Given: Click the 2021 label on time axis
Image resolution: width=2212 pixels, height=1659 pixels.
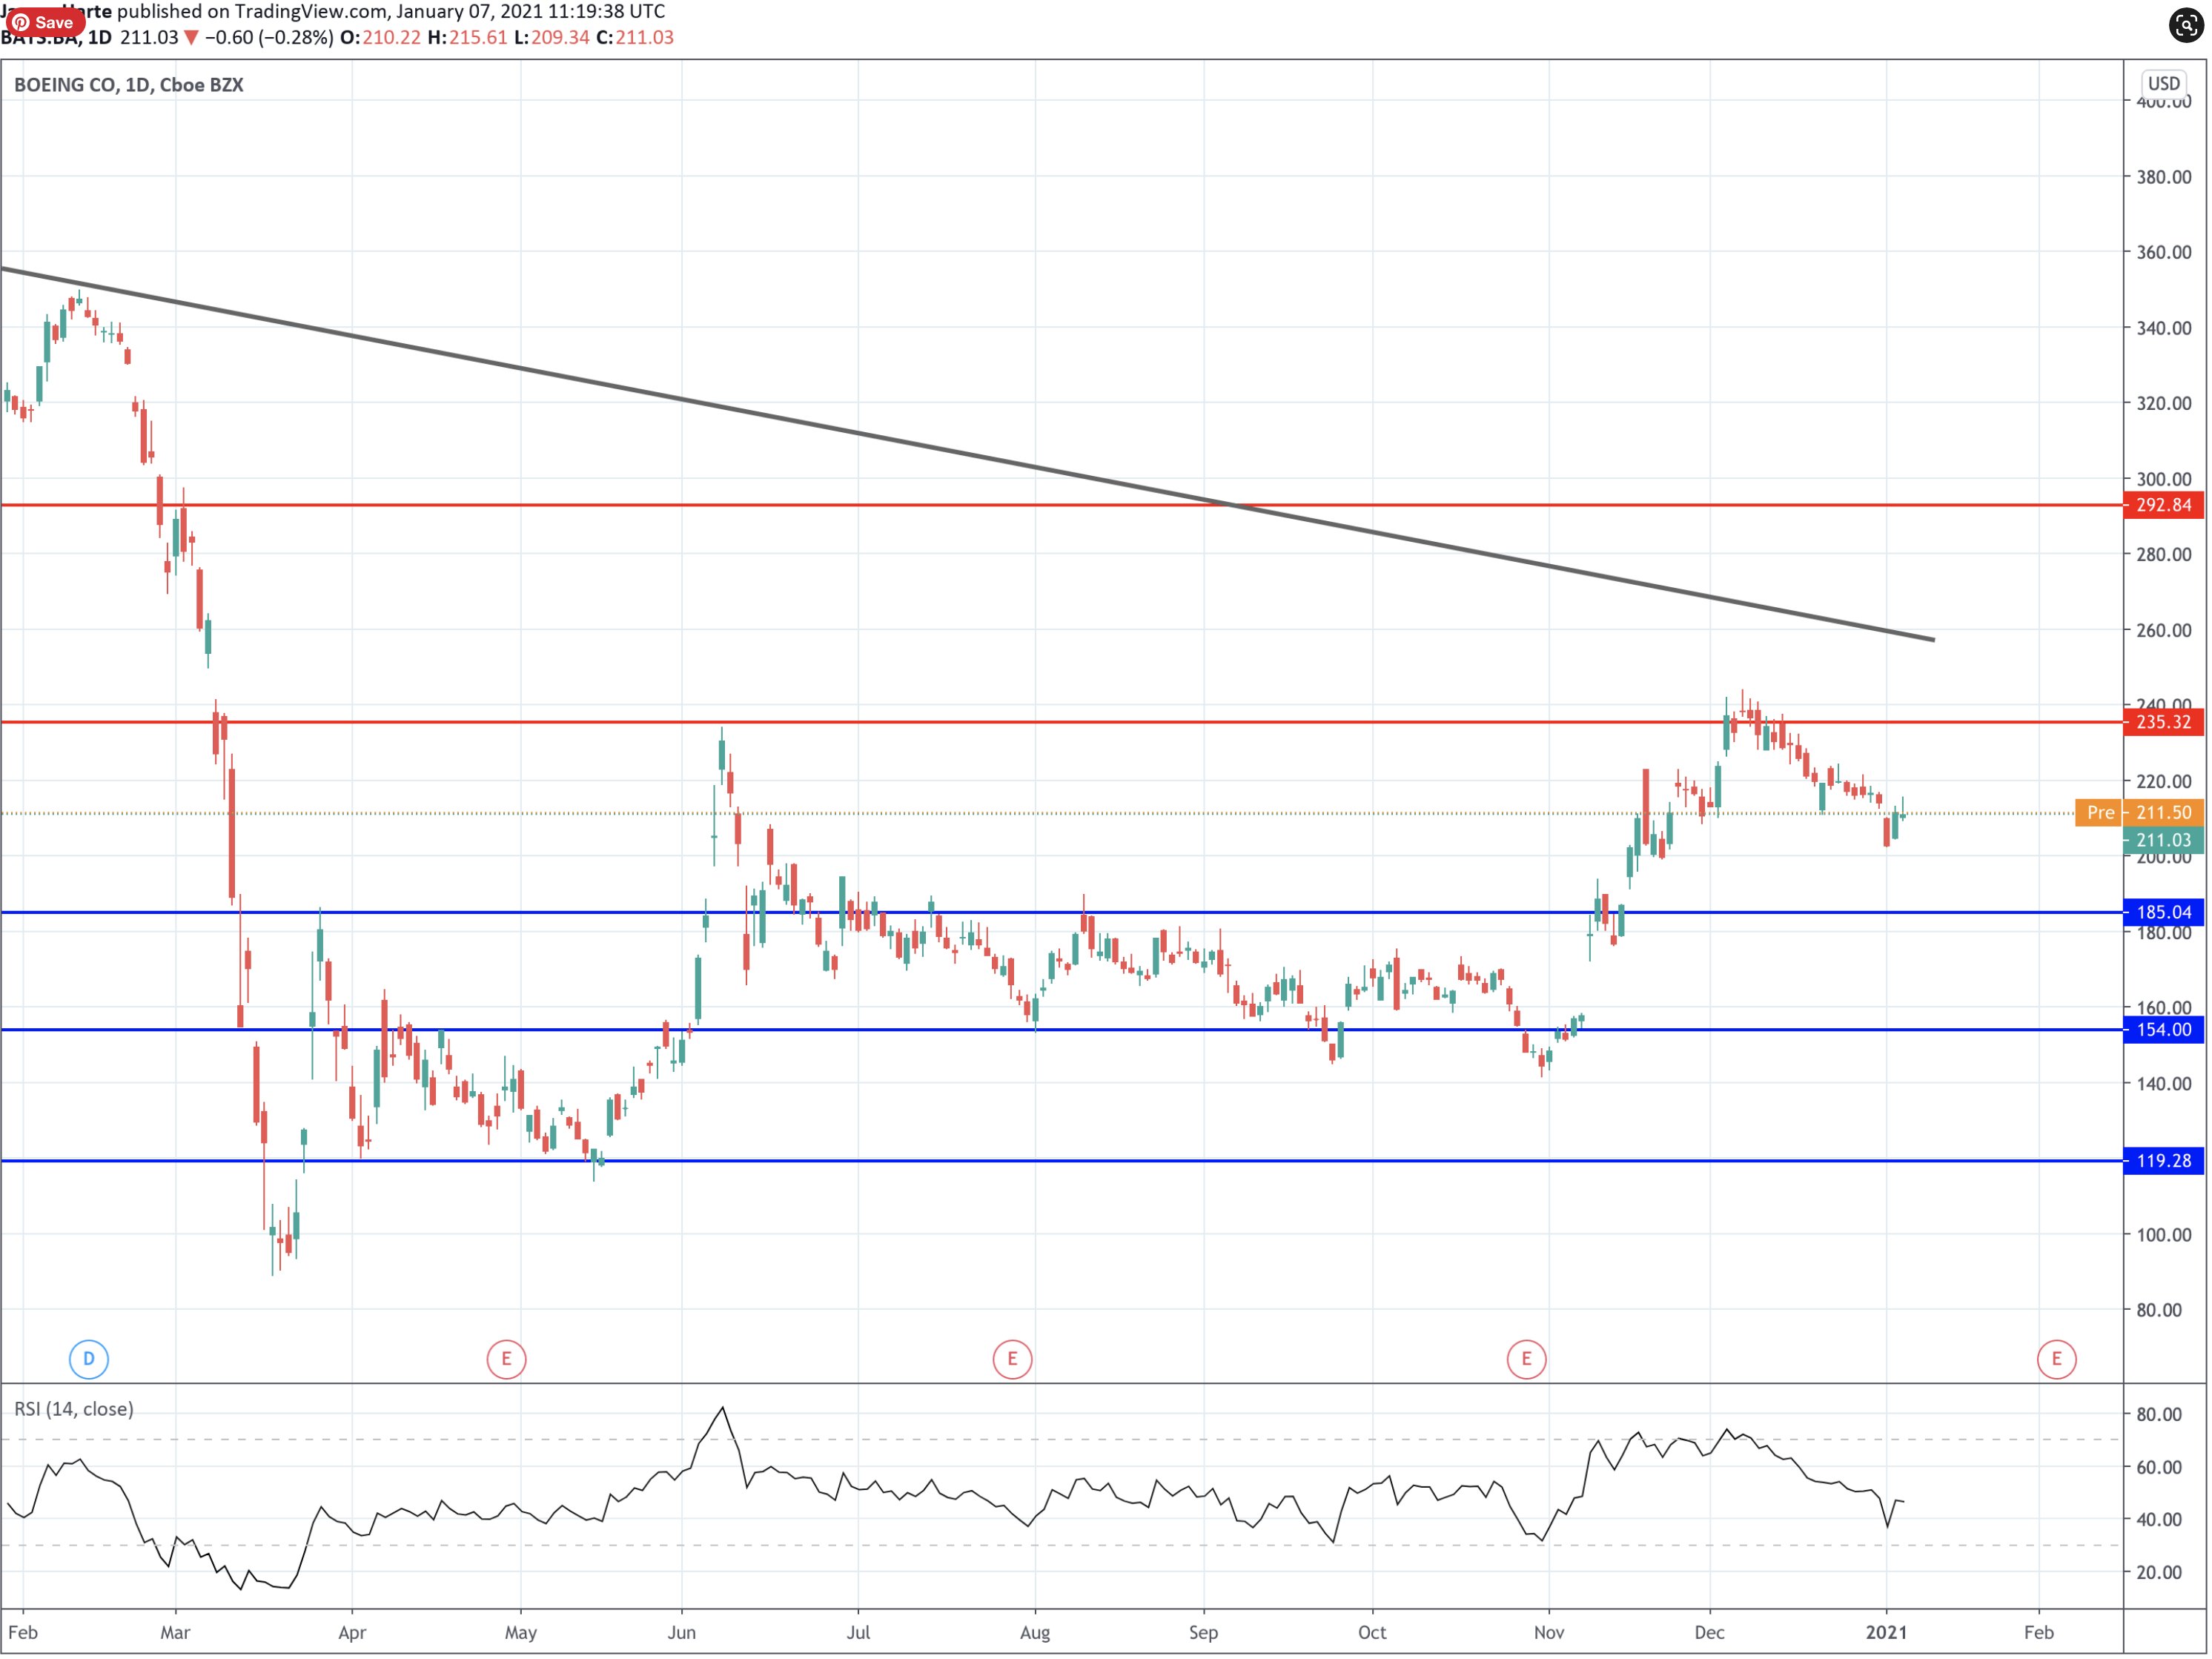Looking at the screenshot, I should pyautogui.click(x=1886, y=1633).
